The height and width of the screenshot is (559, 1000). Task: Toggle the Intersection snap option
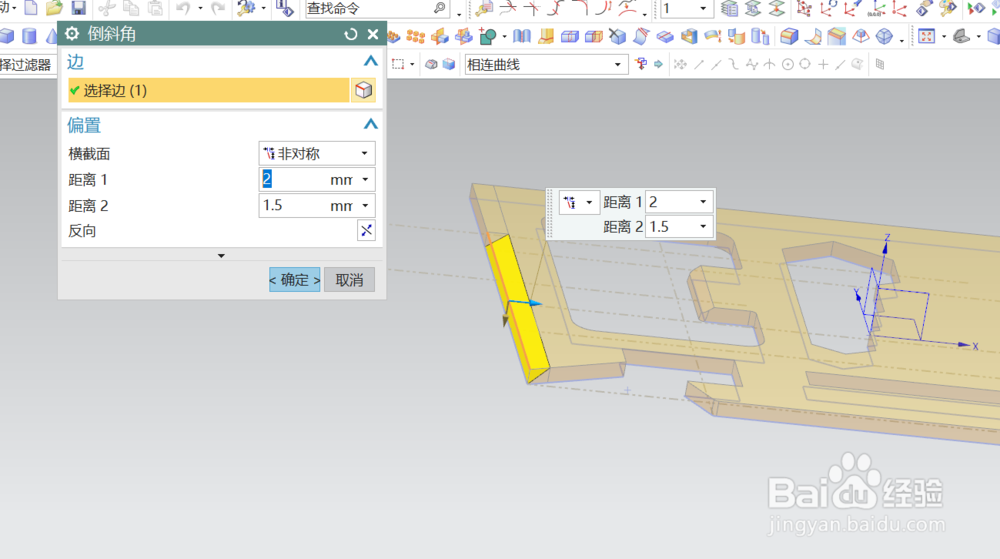(770, 64)
